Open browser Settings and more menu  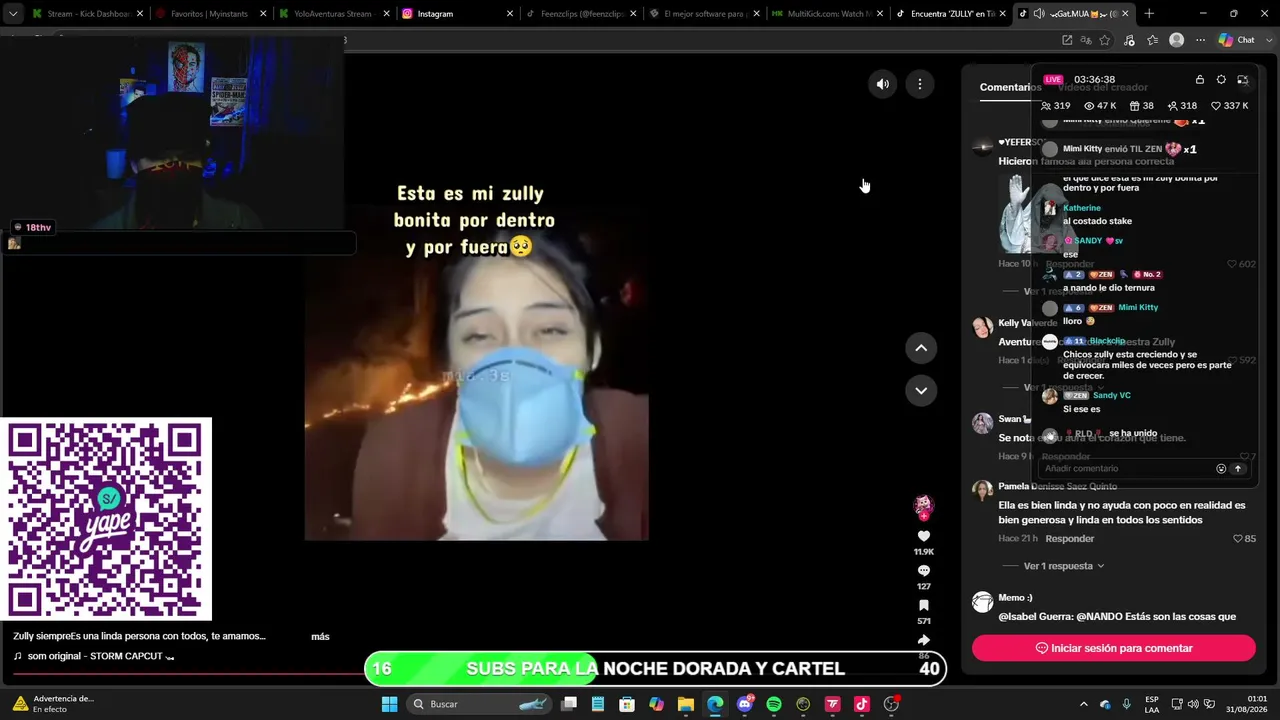[x=1200, y=40]
